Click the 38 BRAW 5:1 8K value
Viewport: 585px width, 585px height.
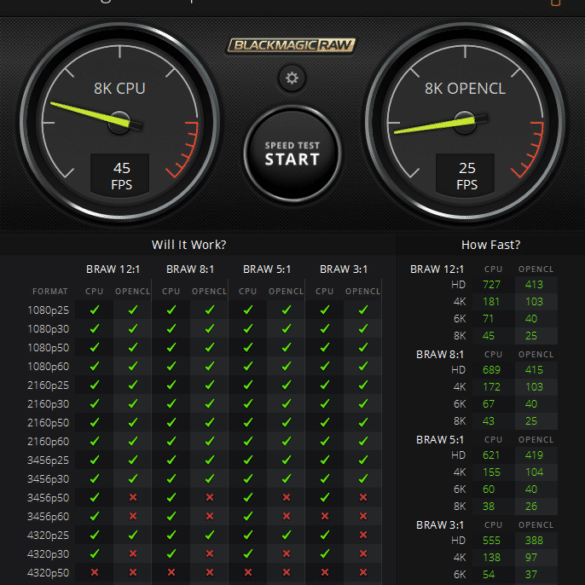coord(488,506)
